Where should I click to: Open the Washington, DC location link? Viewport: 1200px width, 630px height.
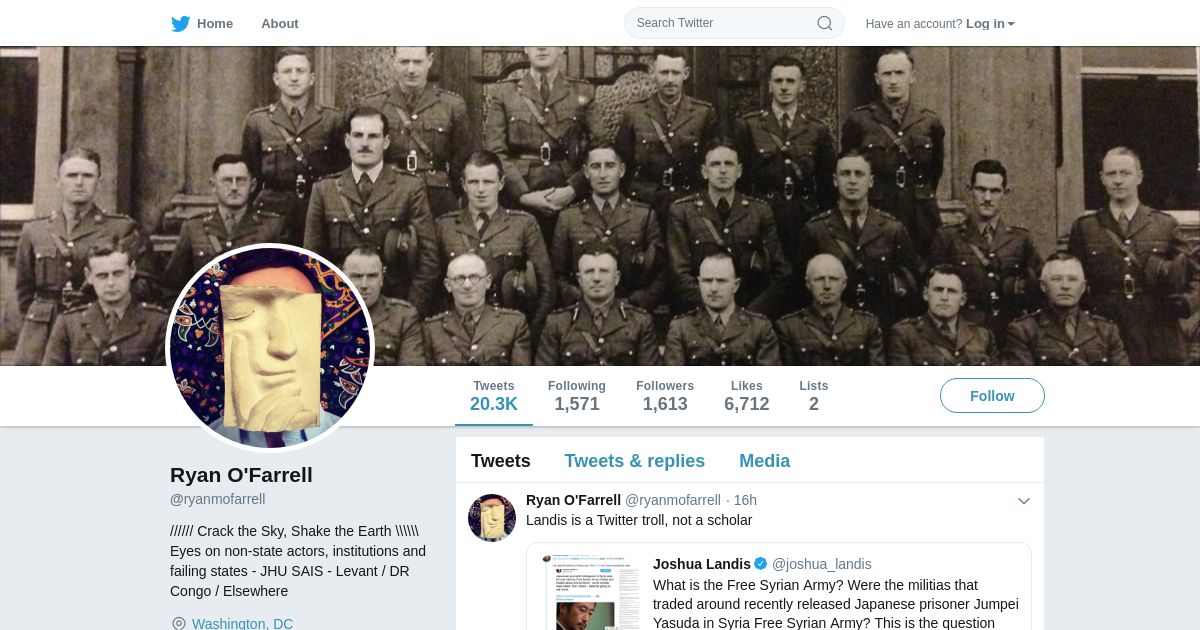coord(242,623)
